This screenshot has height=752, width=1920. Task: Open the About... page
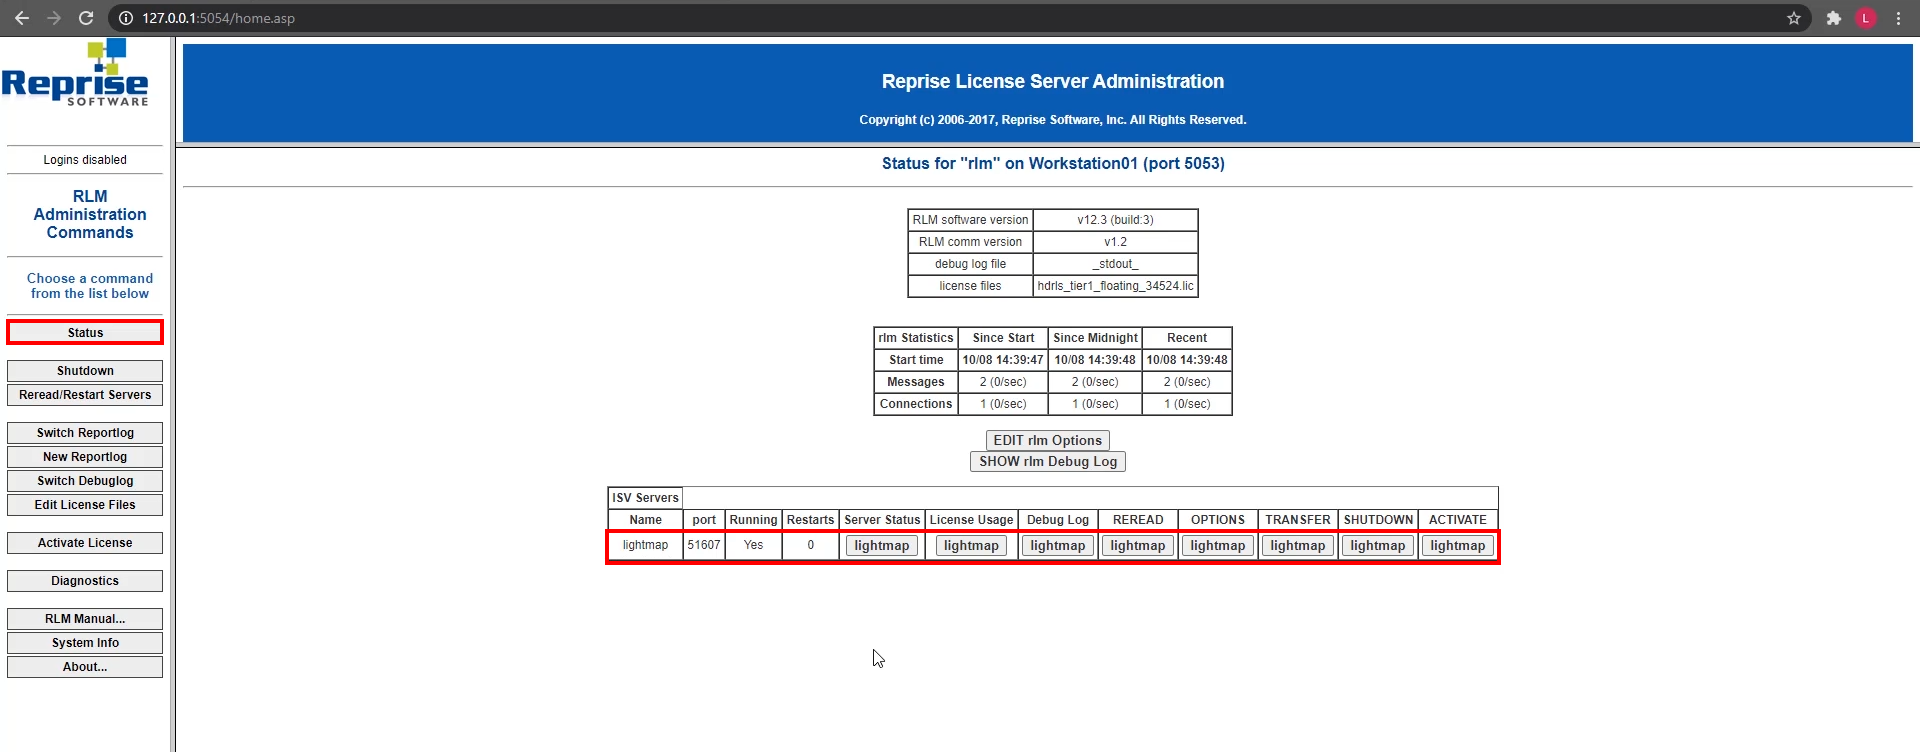tap(85, 667)
